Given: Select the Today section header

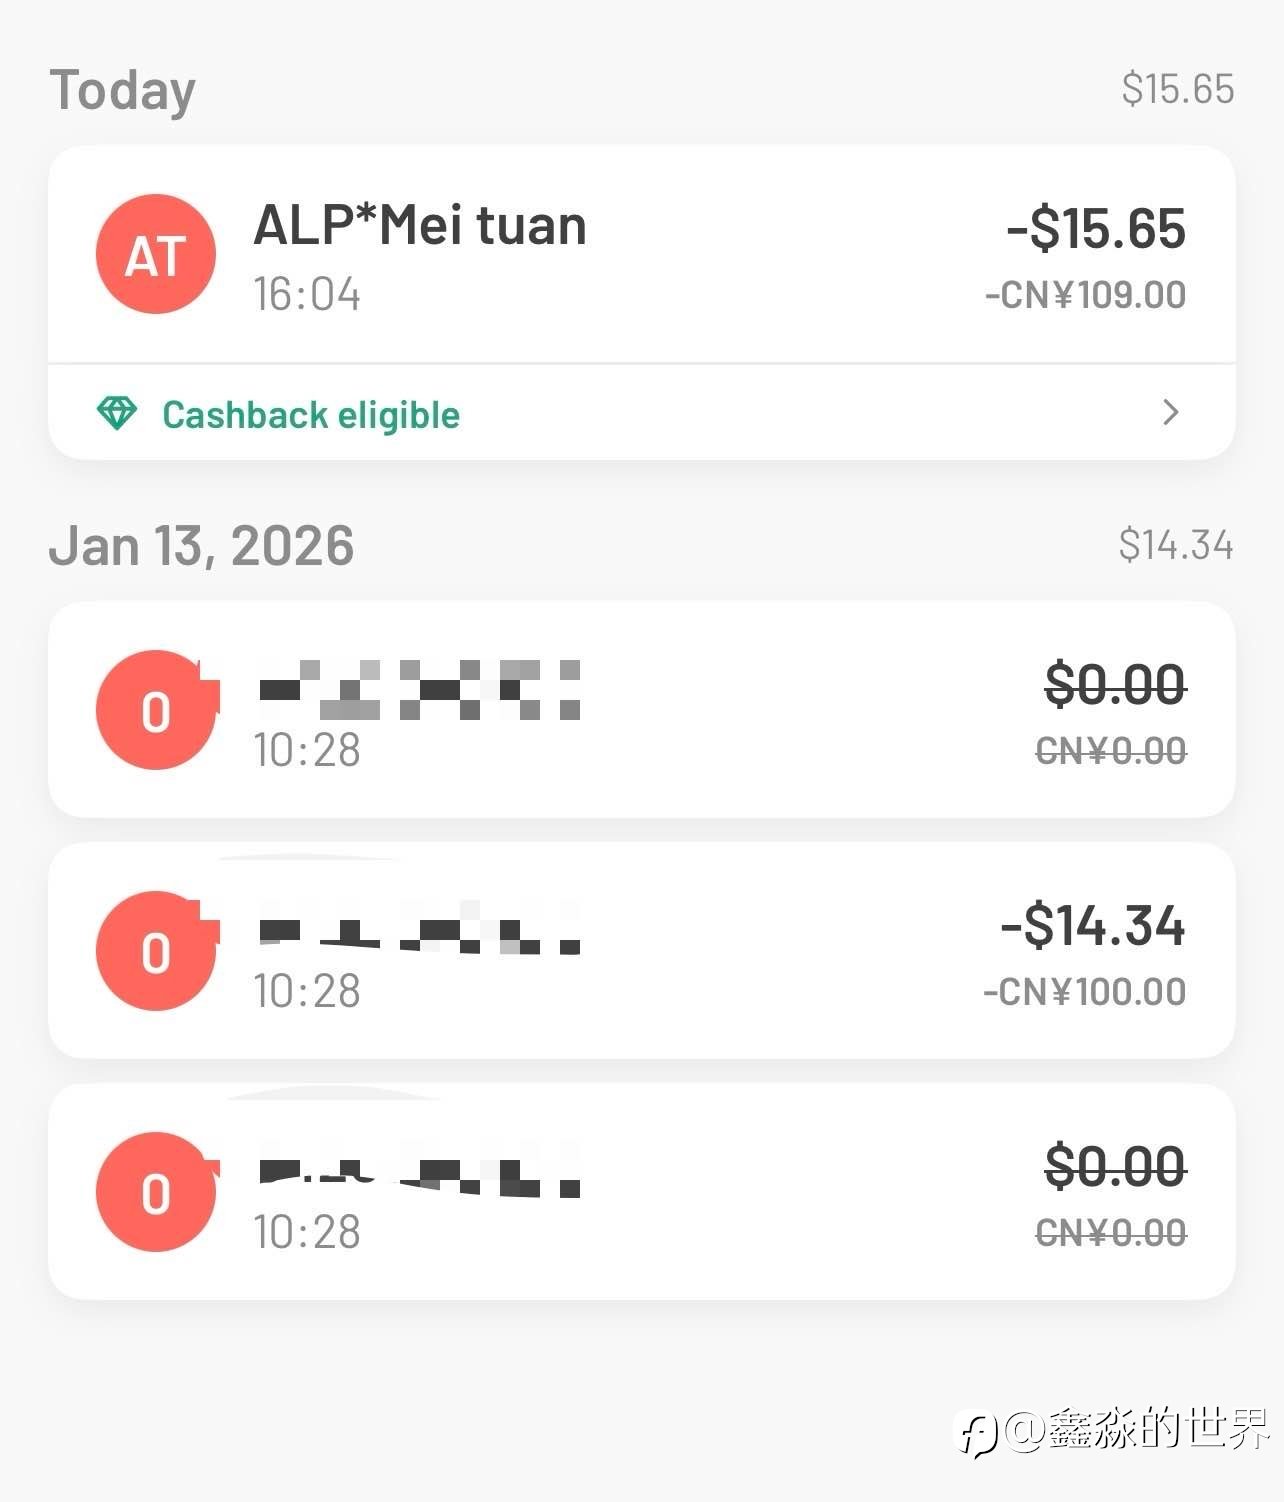Looking at the screenshot, I should coord(123,90).
